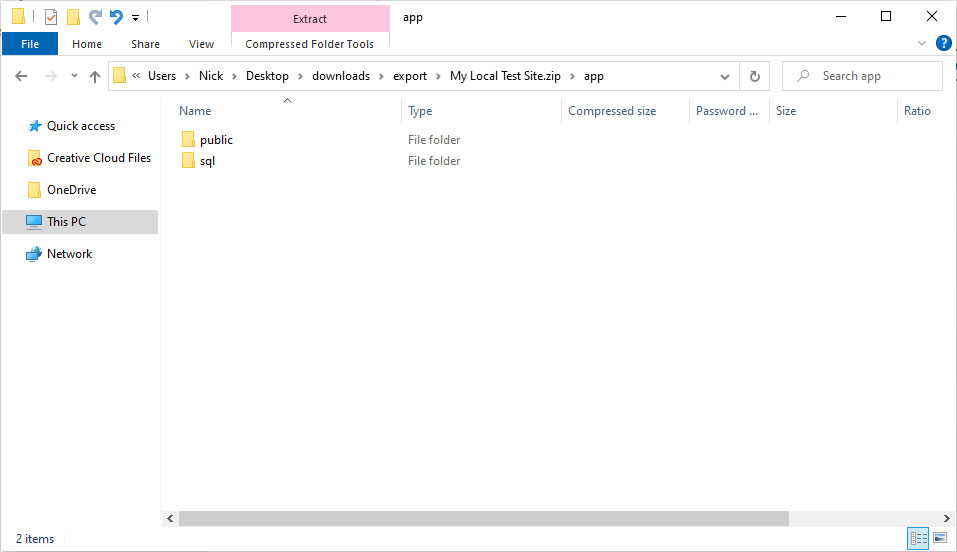Navigate to Users in address bar
Viewport: 957px width, 552px height.
162,76
